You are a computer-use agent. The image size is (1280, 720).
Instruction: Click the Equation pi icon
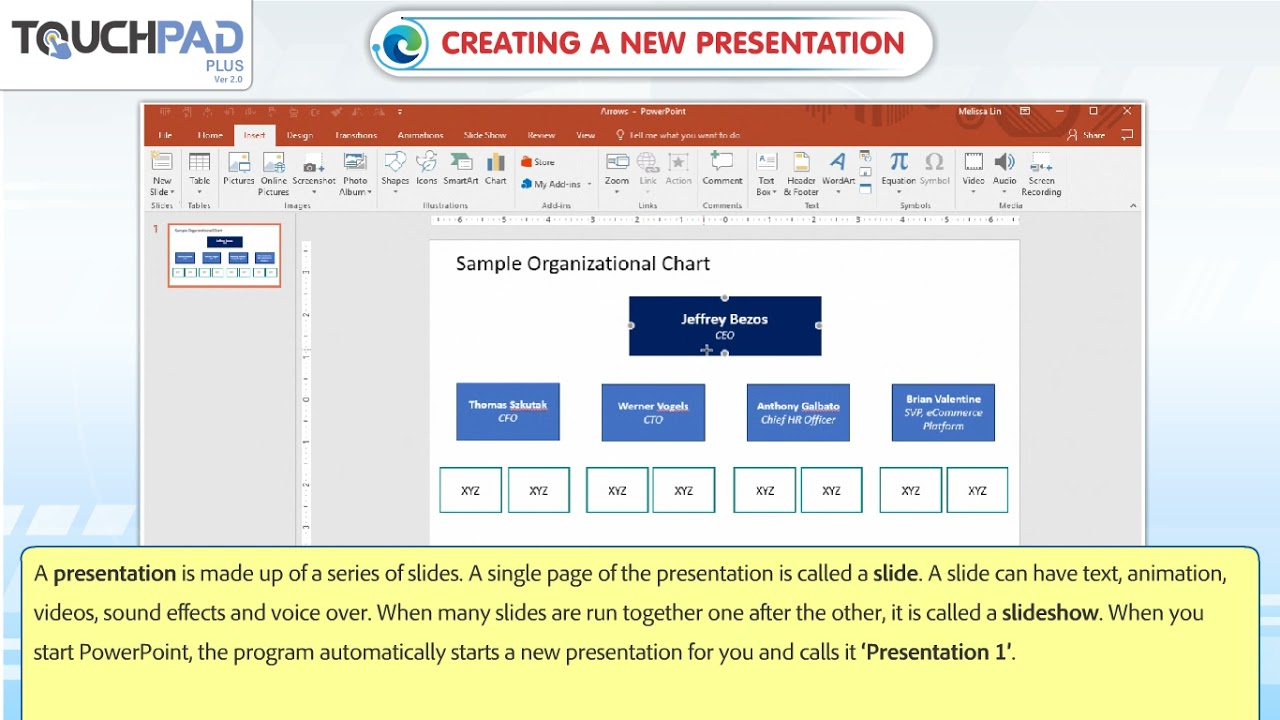(898, 162)
